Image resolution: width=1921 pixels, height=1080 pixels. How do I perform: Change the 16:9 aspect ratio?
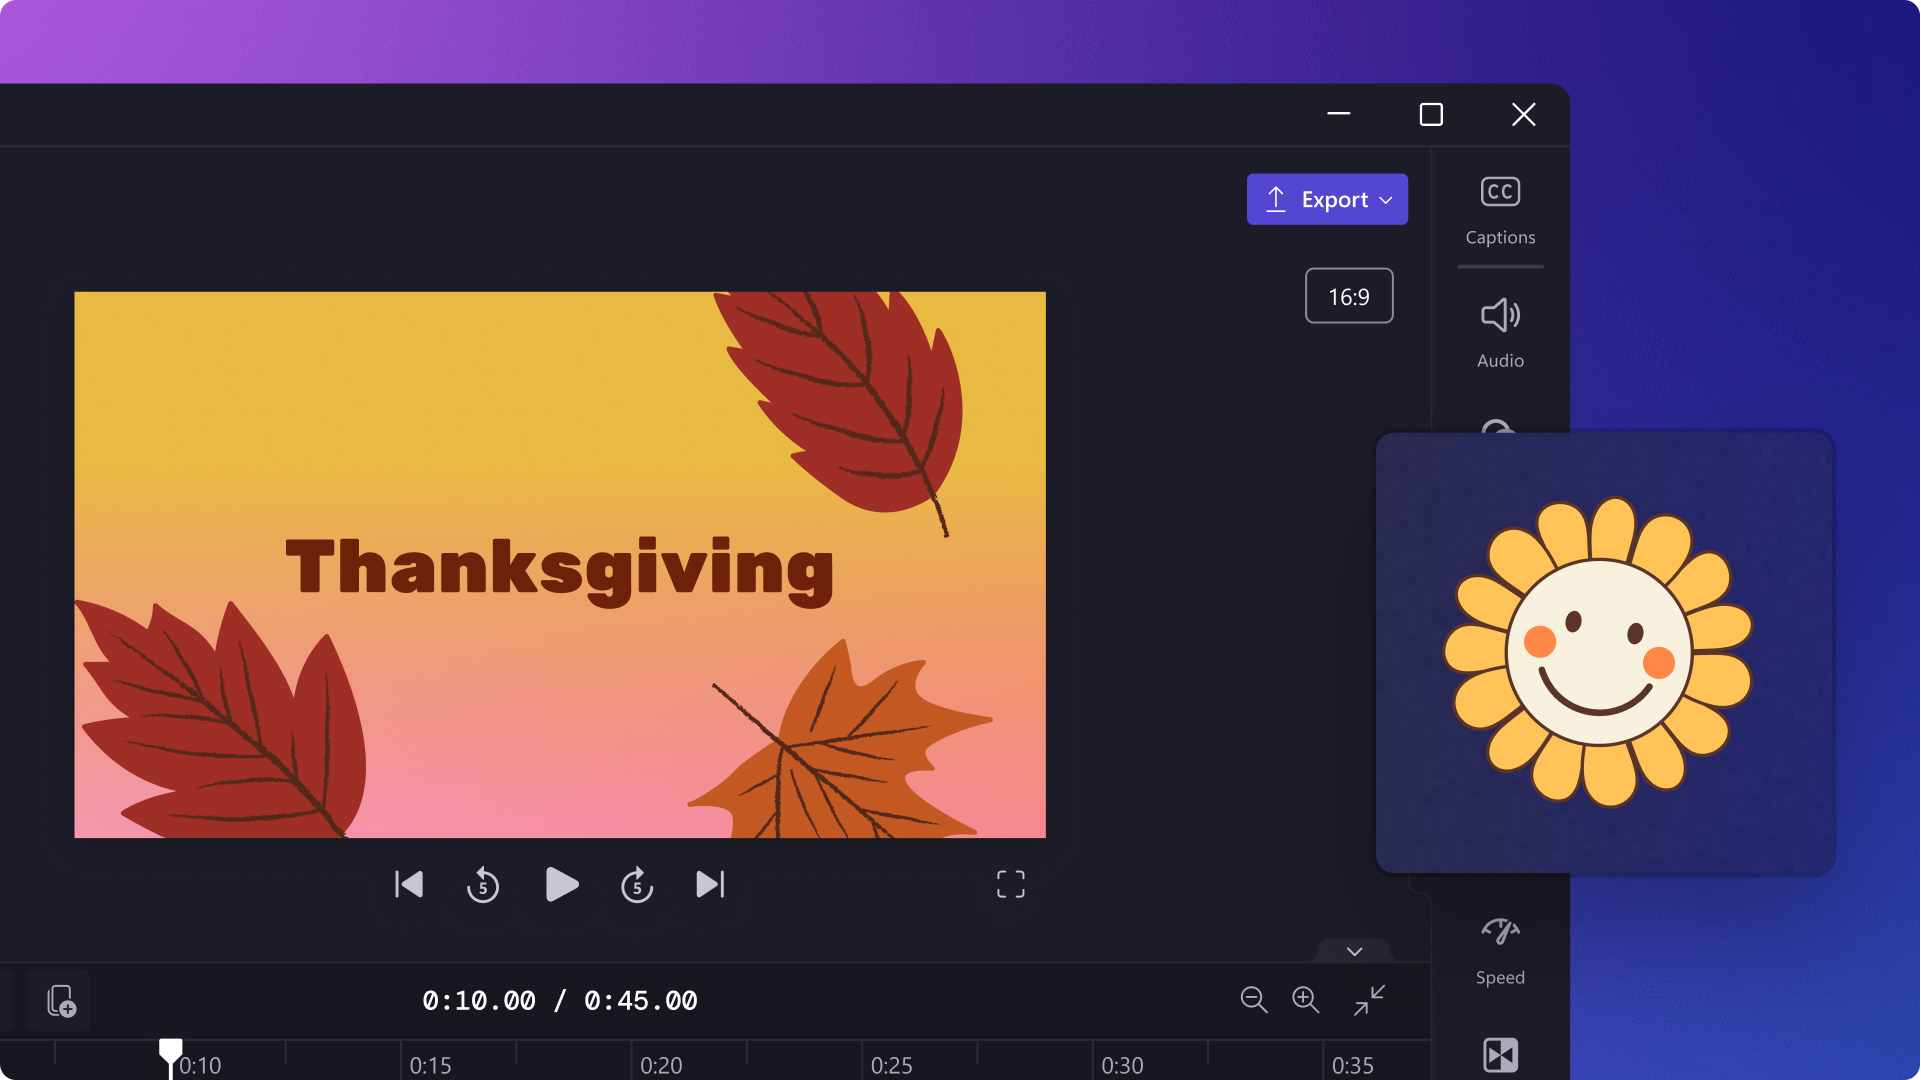pyautogui.click(x=1349, y=296)
